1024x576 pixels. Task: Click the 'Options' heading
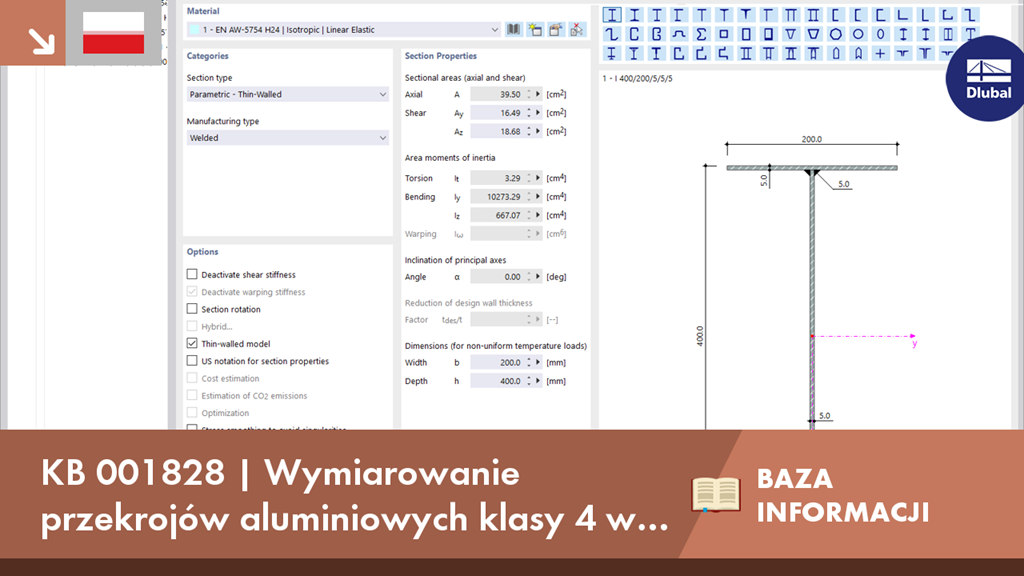pos(202,251)
